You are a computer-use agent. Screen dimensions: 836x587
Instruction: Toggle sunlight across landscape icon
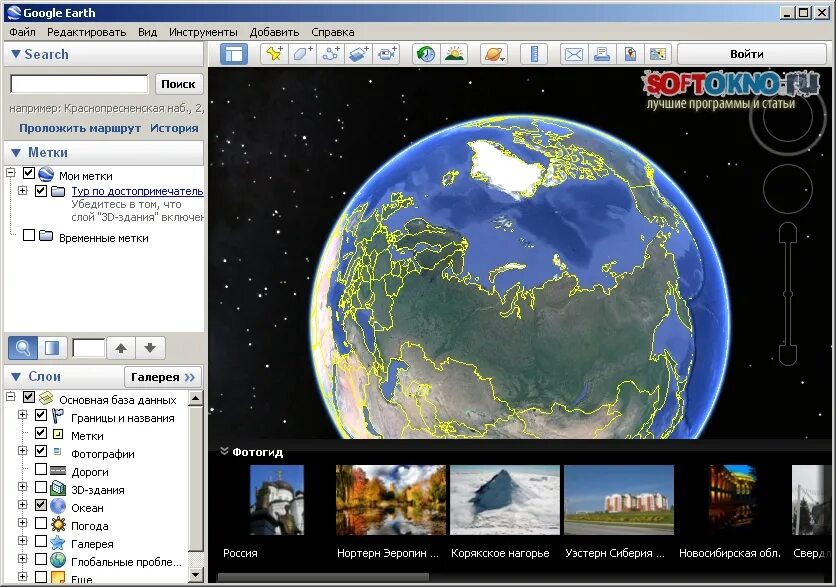click(x=454, y=54)
